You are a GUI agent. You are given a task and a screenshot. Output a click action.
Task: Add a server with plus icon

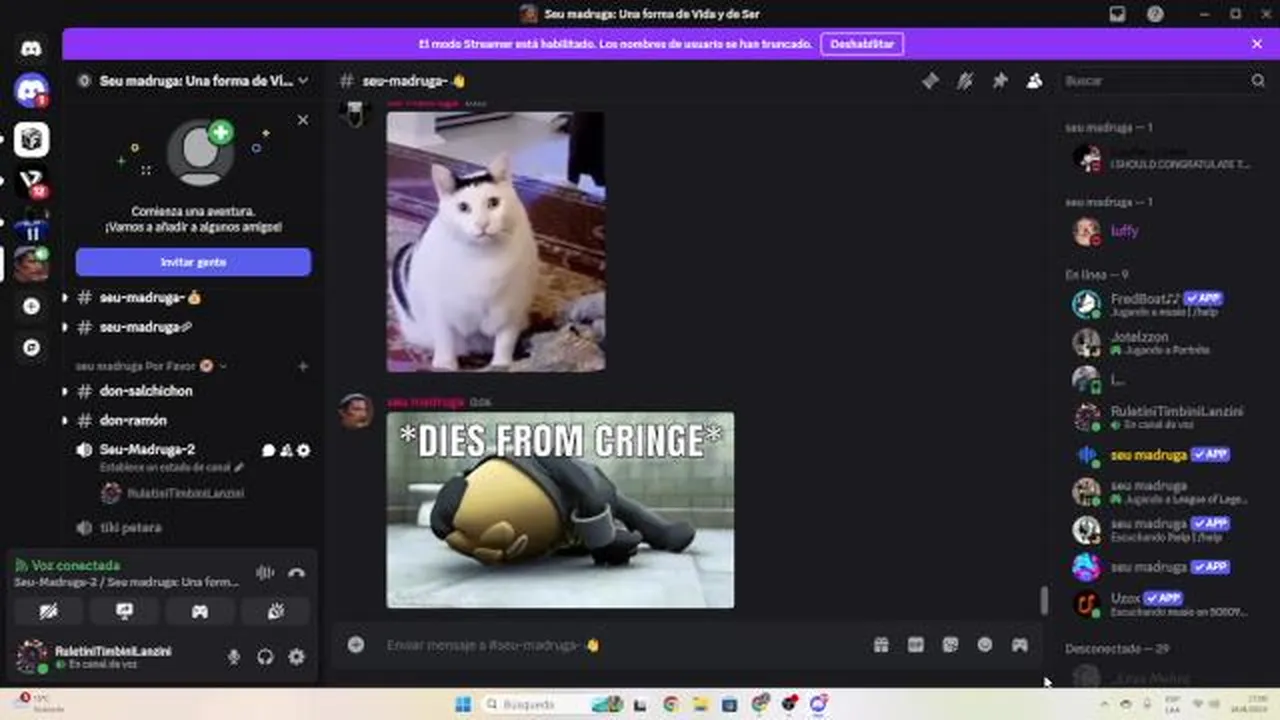[31, 306]
